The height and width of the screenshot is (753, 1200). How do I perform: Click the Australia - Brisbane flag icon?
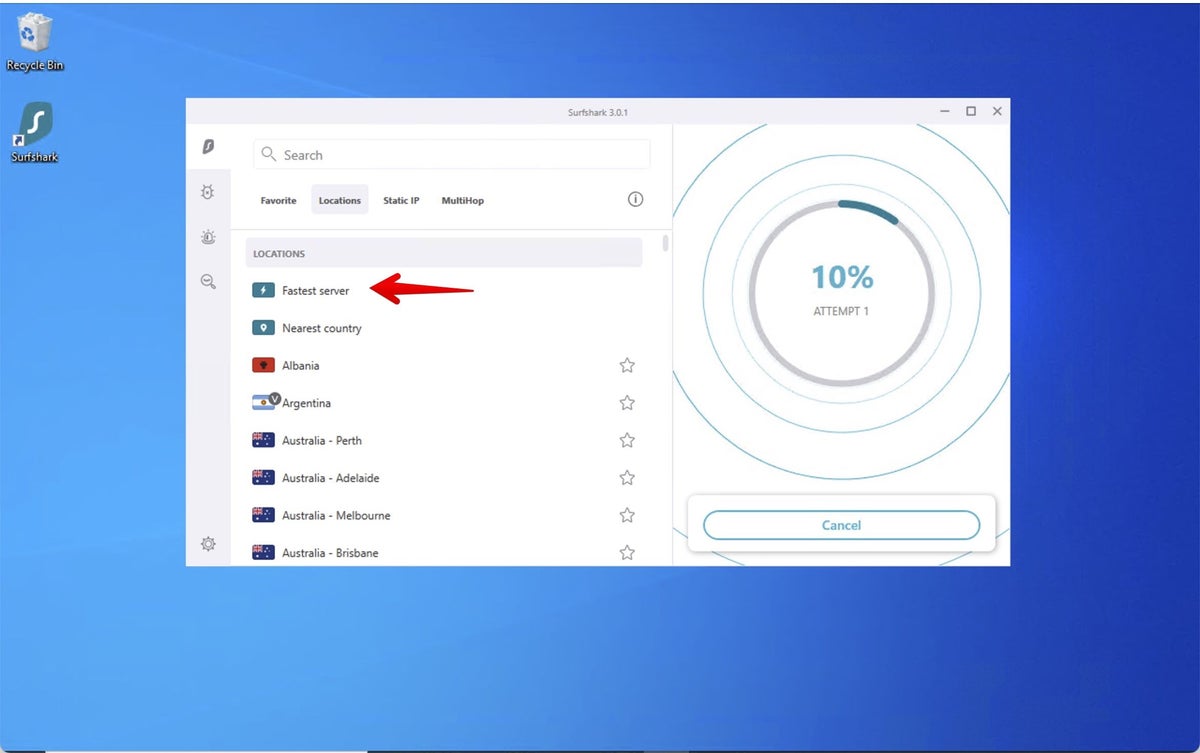(263, 553)
